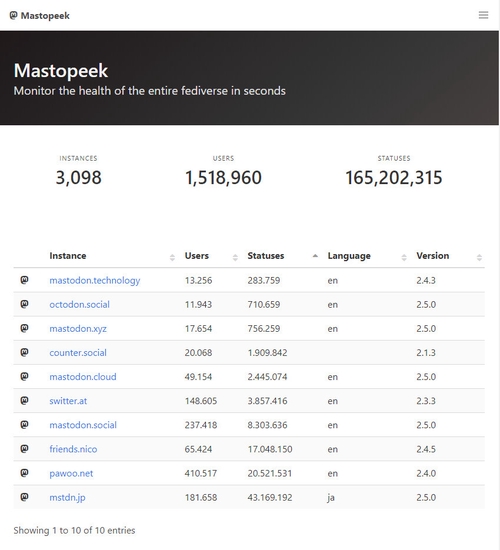The height and width of the screenshot is (550, 500).
Task: Click version 2.1.3 for counter.social
Action: tap(426, 353)
